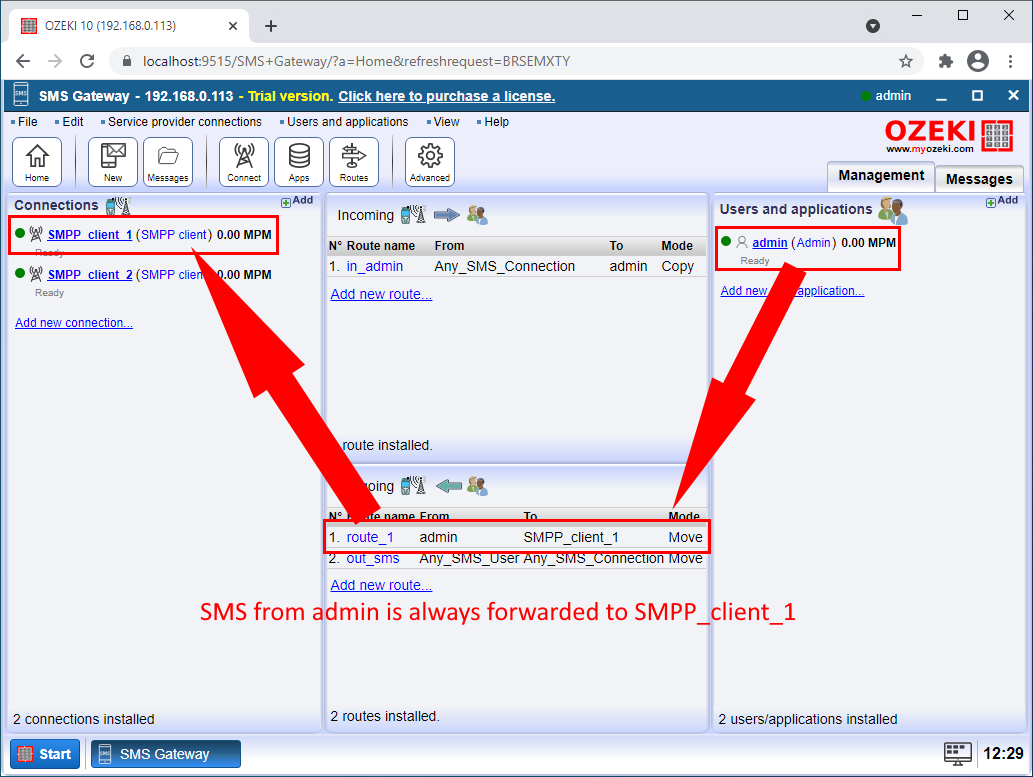The height and width of the screenshot is (777, 1033).
Task: Reload the page with the refresh icon
Action: (x=87, y=61)
